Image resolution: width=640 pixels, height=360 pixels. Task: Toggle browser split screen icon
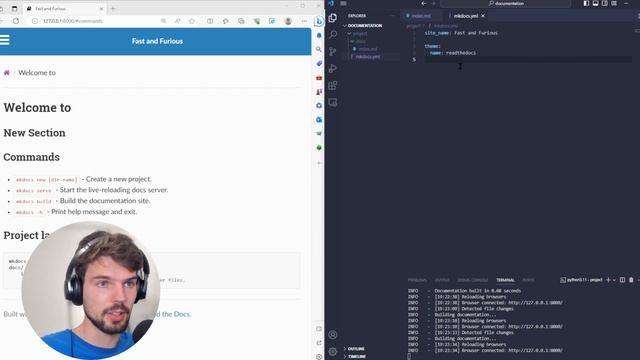point(210,21)
